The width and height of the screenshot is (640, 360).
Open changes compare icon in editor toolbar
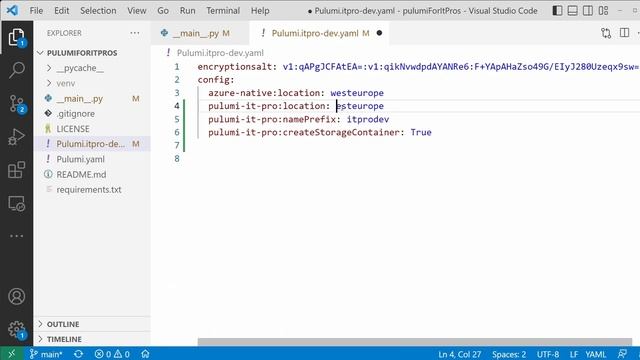(606, 33)
